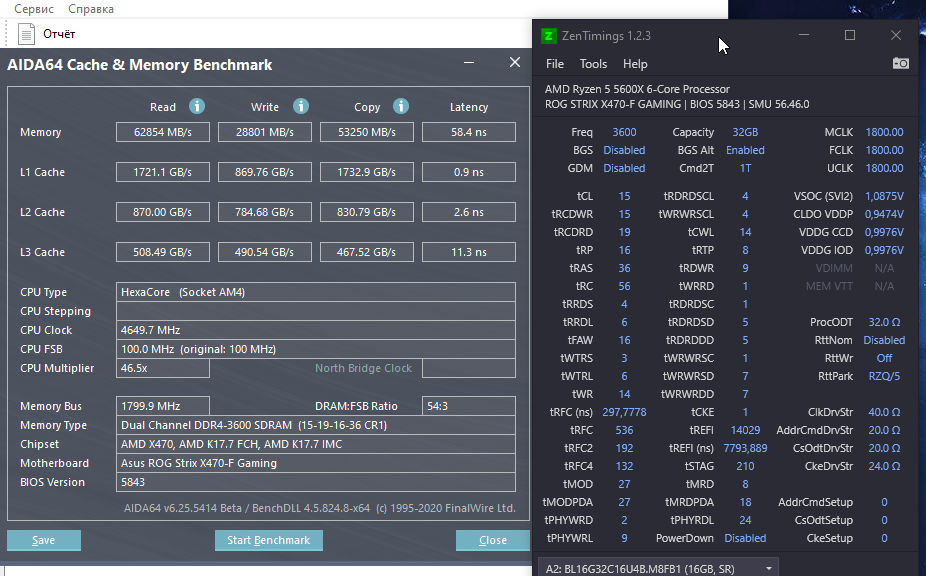The width and height of the screenshot is (926, 576).
Task: Click the Memory Latency value 58.4 ns
Action: 469,132
